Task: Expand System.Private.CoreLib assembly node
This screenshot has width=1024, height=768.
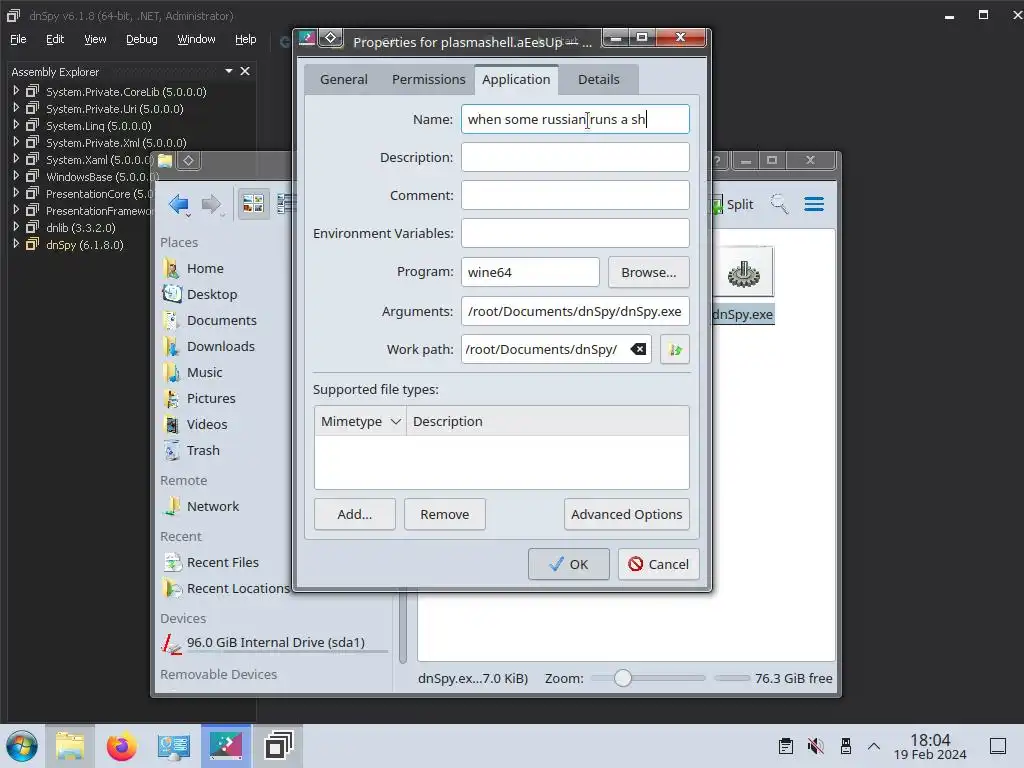Action: pos(16,91)
